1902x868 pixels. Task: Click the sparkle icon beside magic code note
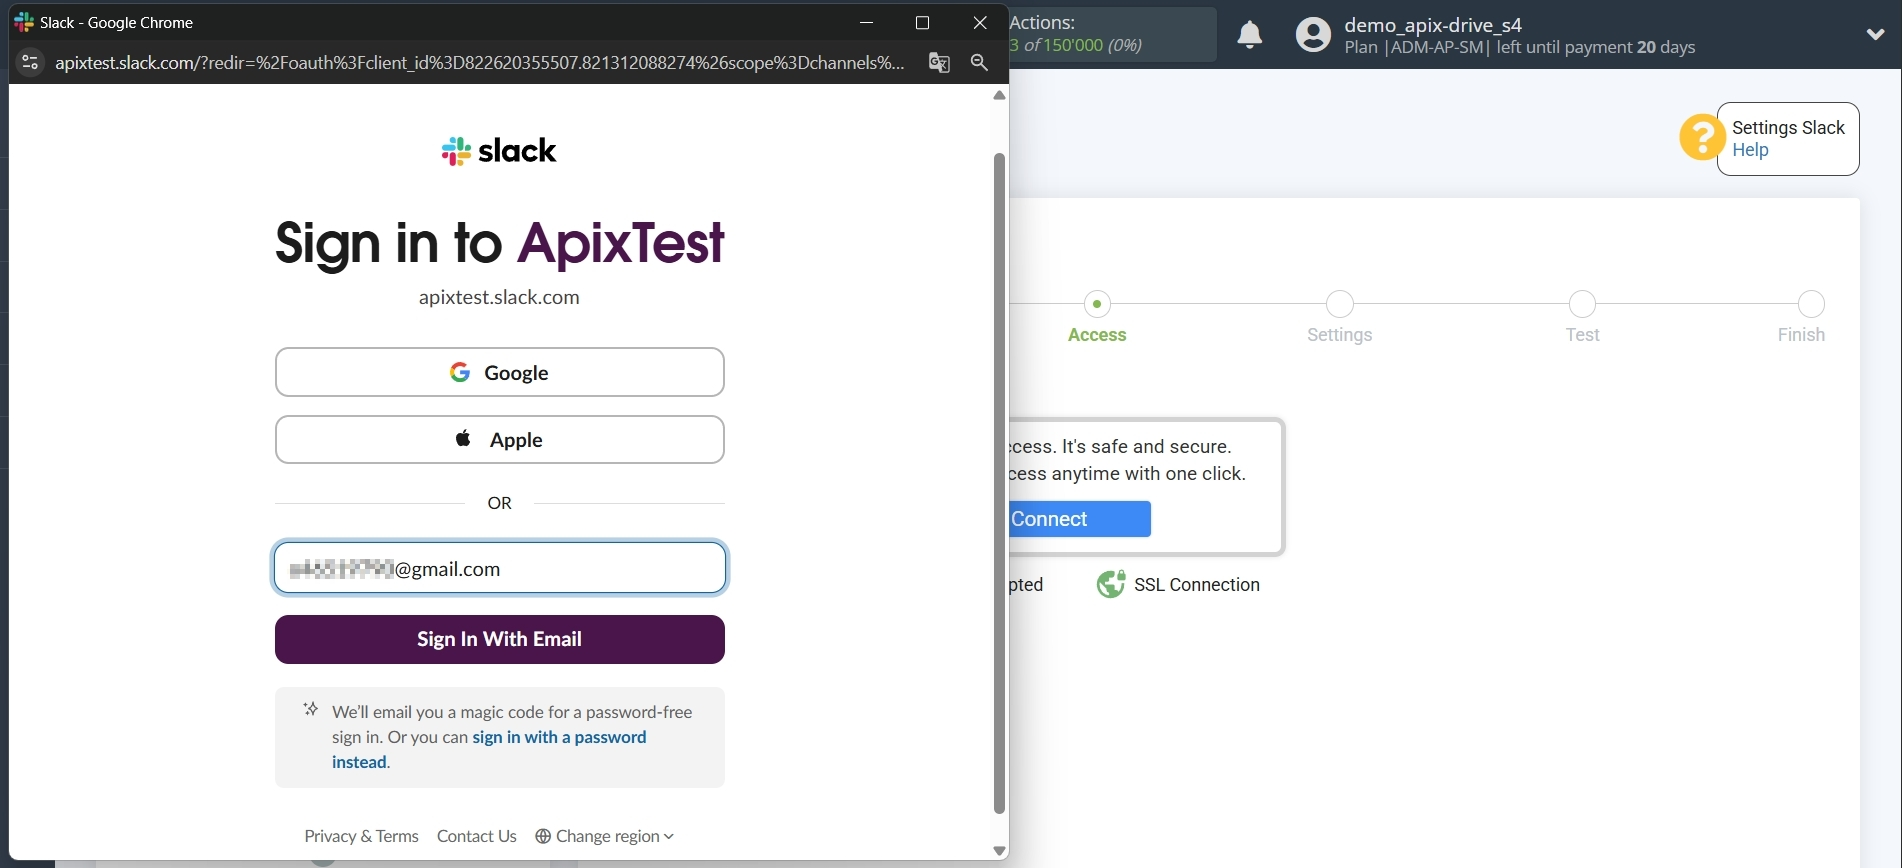[x=311, y=709]
